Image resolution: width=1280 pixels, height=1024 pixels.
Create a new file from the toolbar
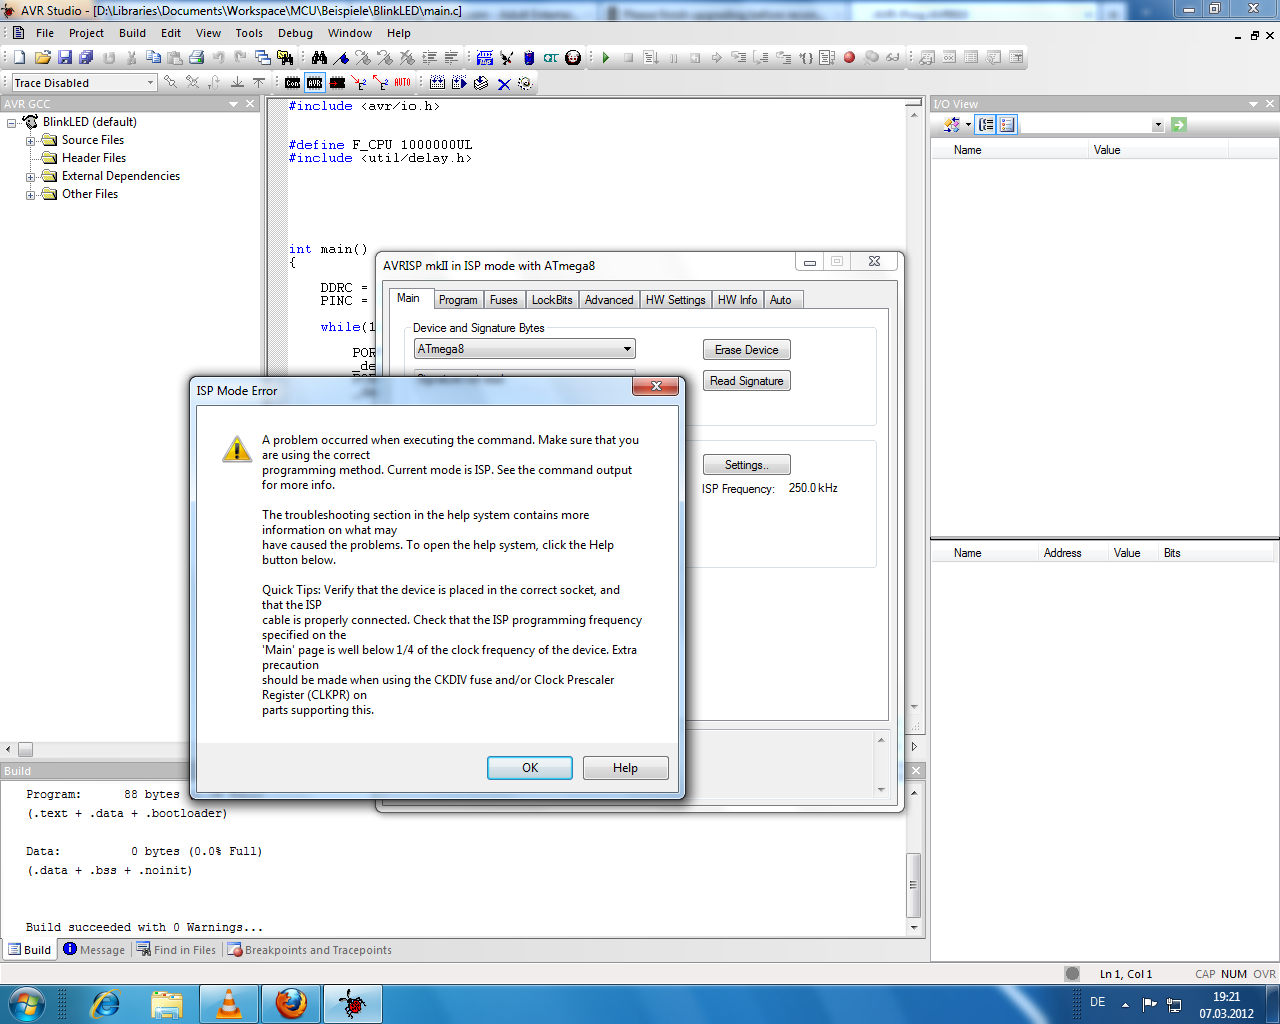point(19,58)
